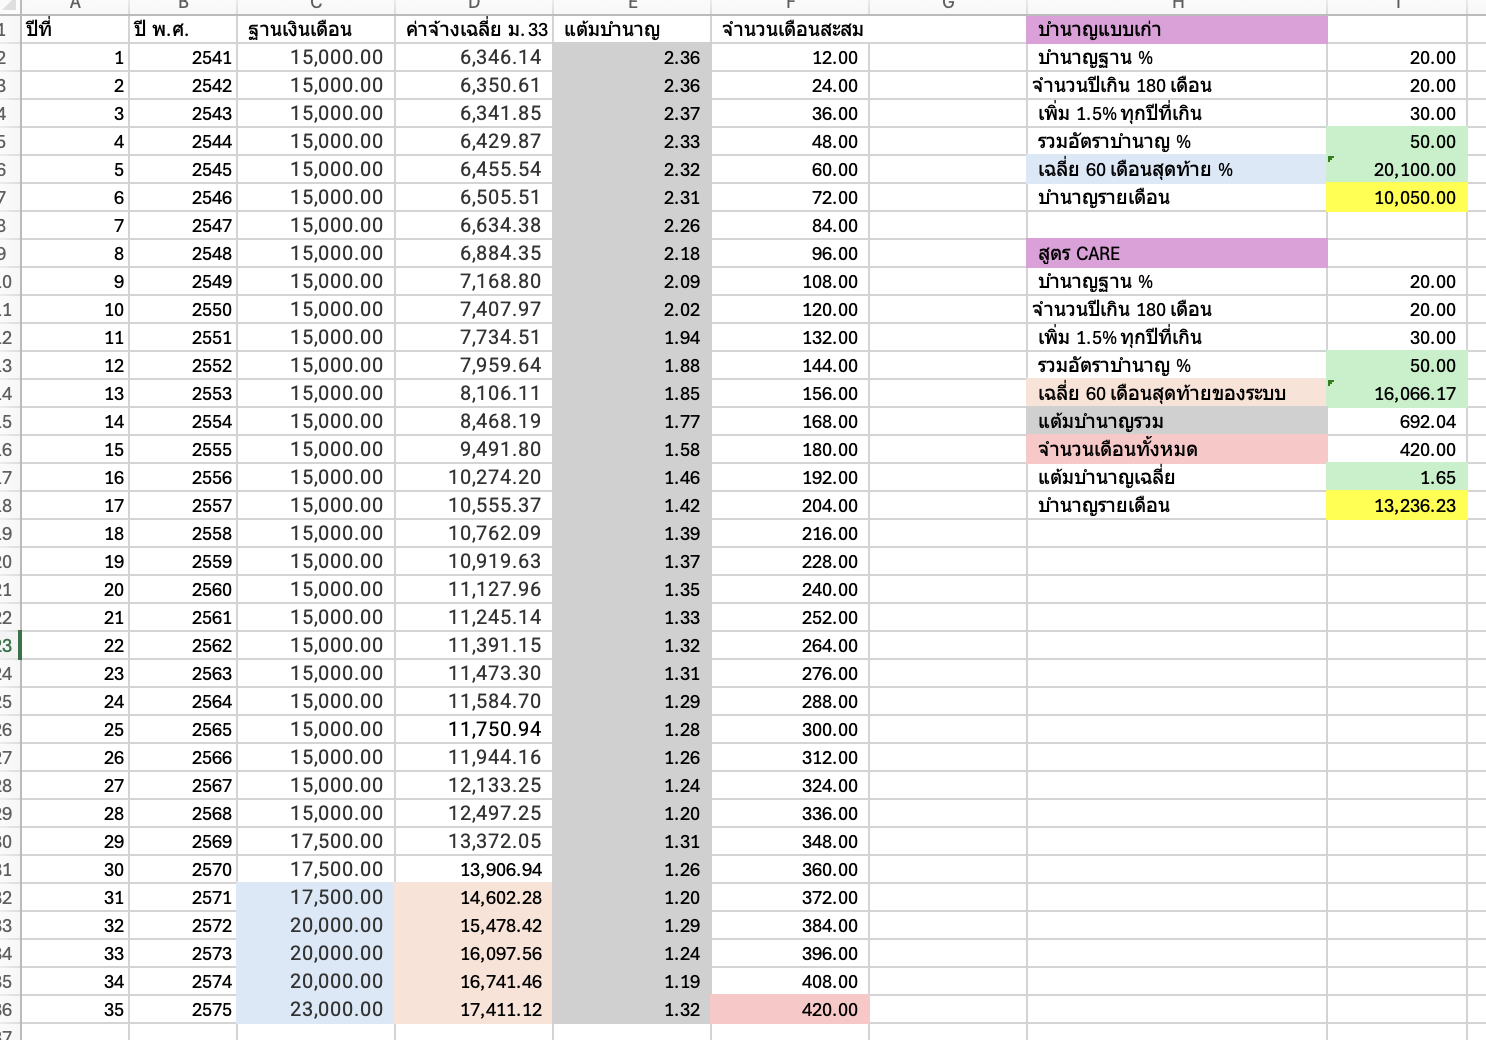Screen dimensions: 1486x1040
Task: Click the average wage cell 11,750.94
Action: (x=474, y=729)
